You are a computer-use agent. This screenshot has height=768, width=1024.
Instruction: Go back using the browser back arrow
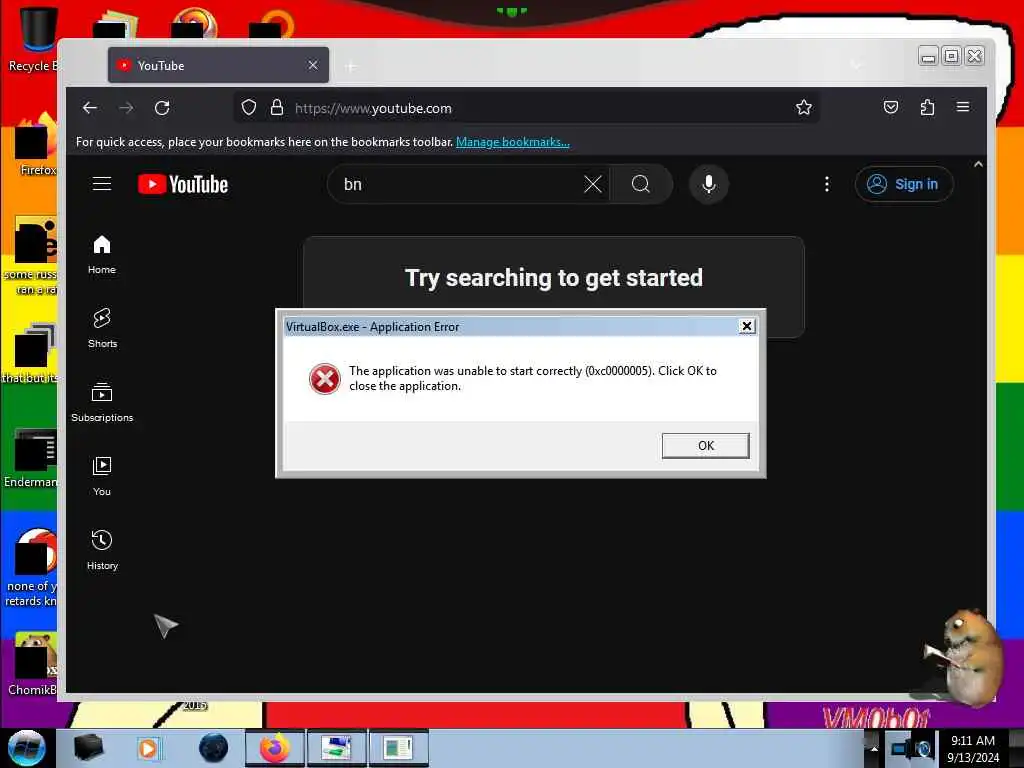90,108
